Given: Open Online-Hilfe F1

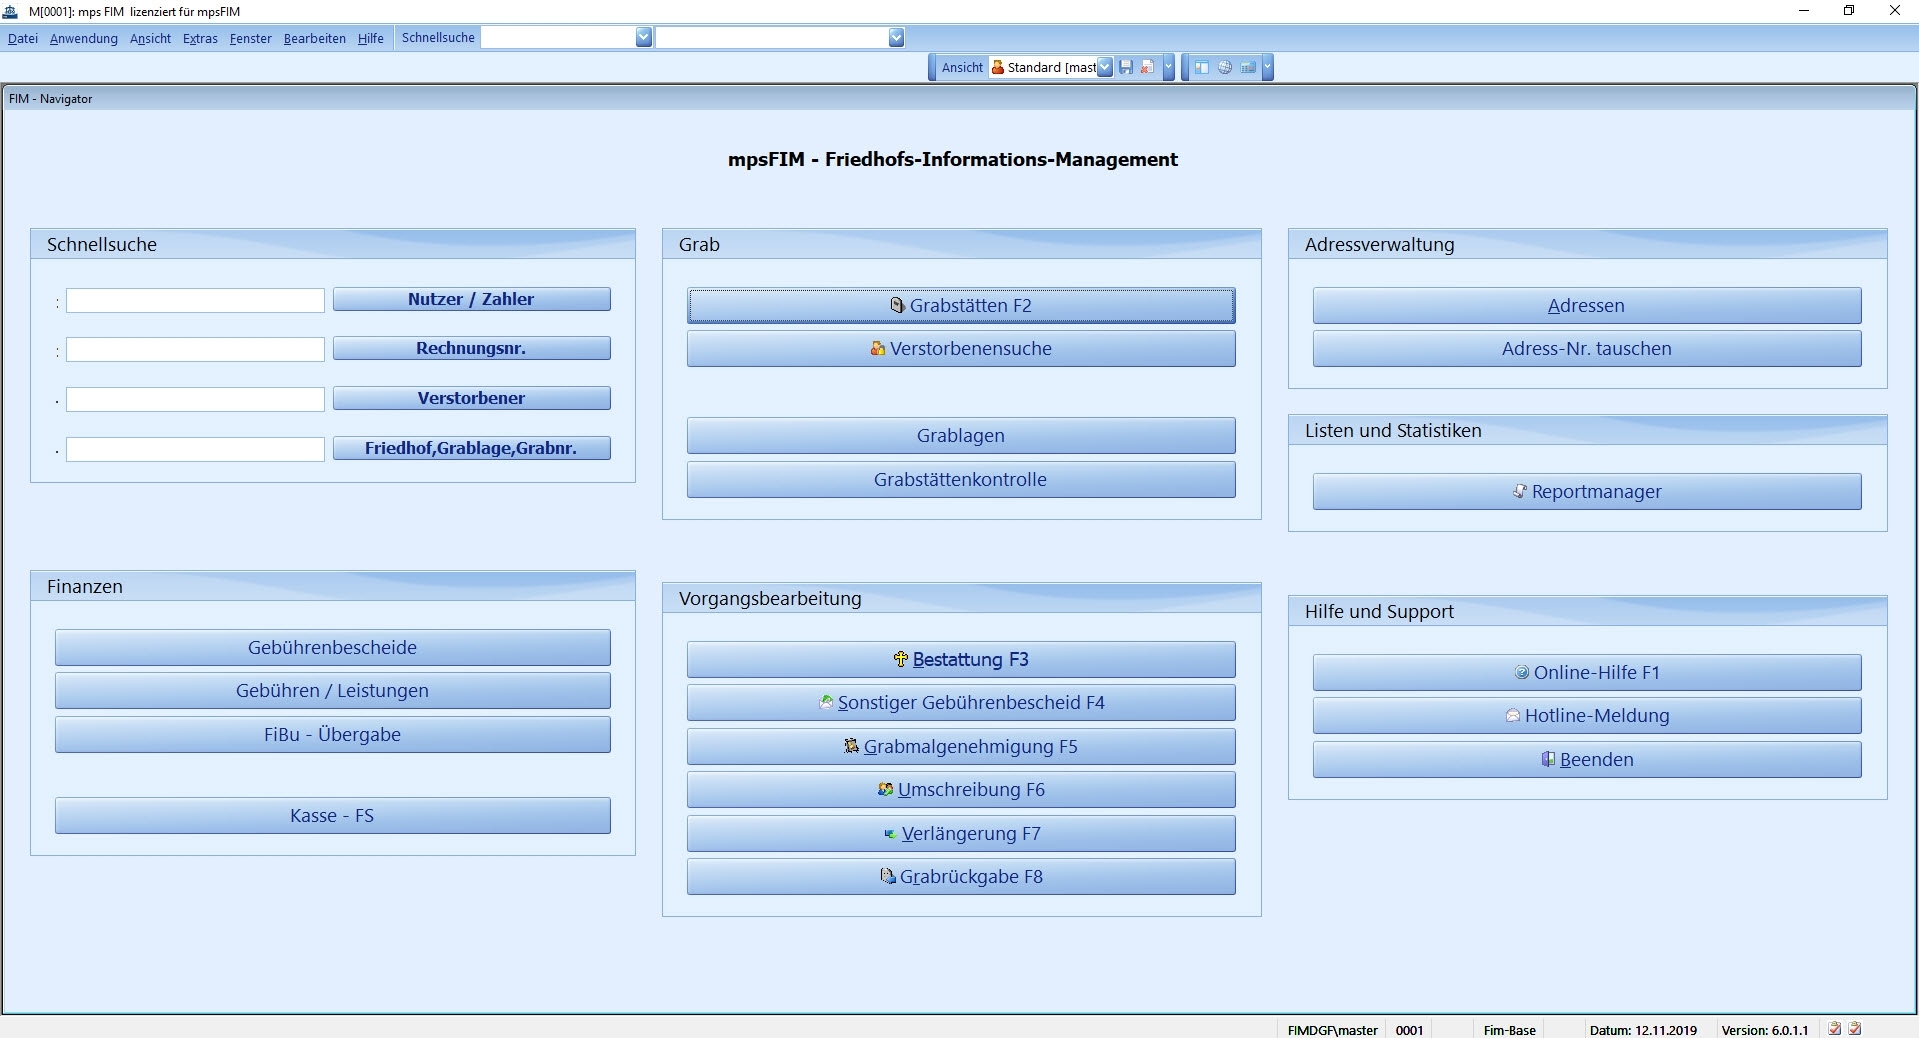Looking at the screenshot, I should tap(1587, 673).
